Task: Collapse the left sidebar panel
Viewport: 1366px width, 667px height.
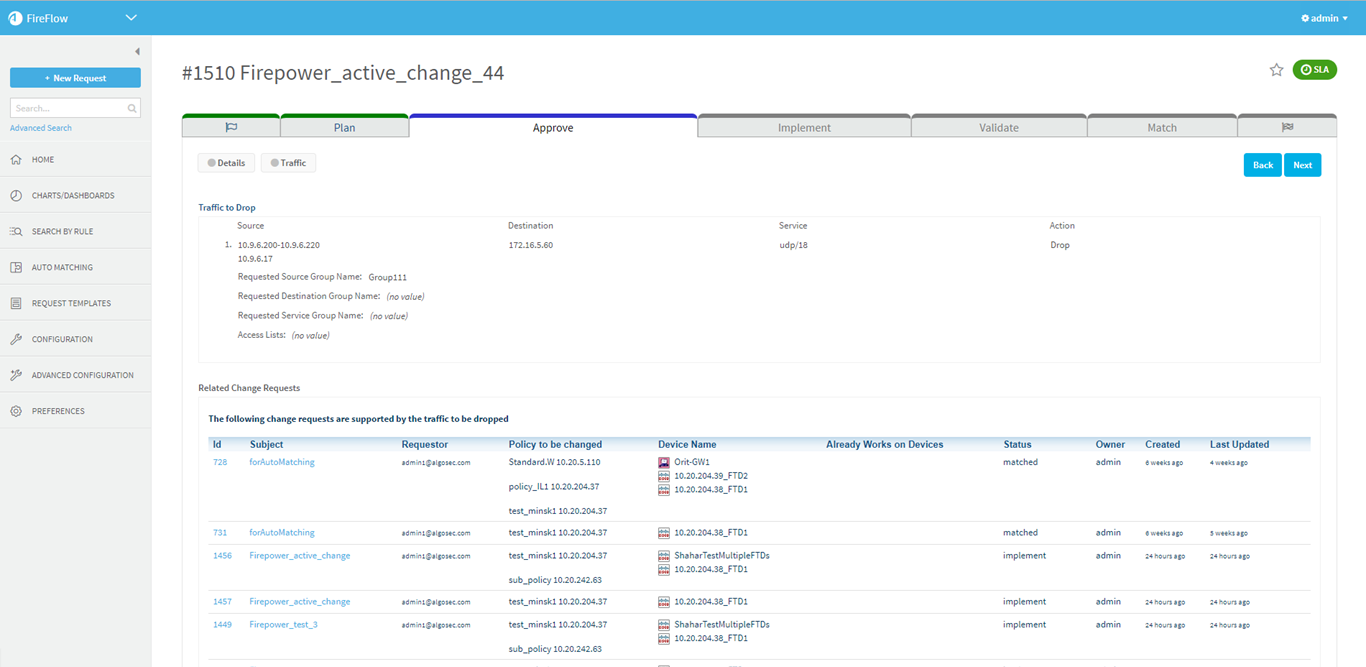Action: (x=137, y=52)
